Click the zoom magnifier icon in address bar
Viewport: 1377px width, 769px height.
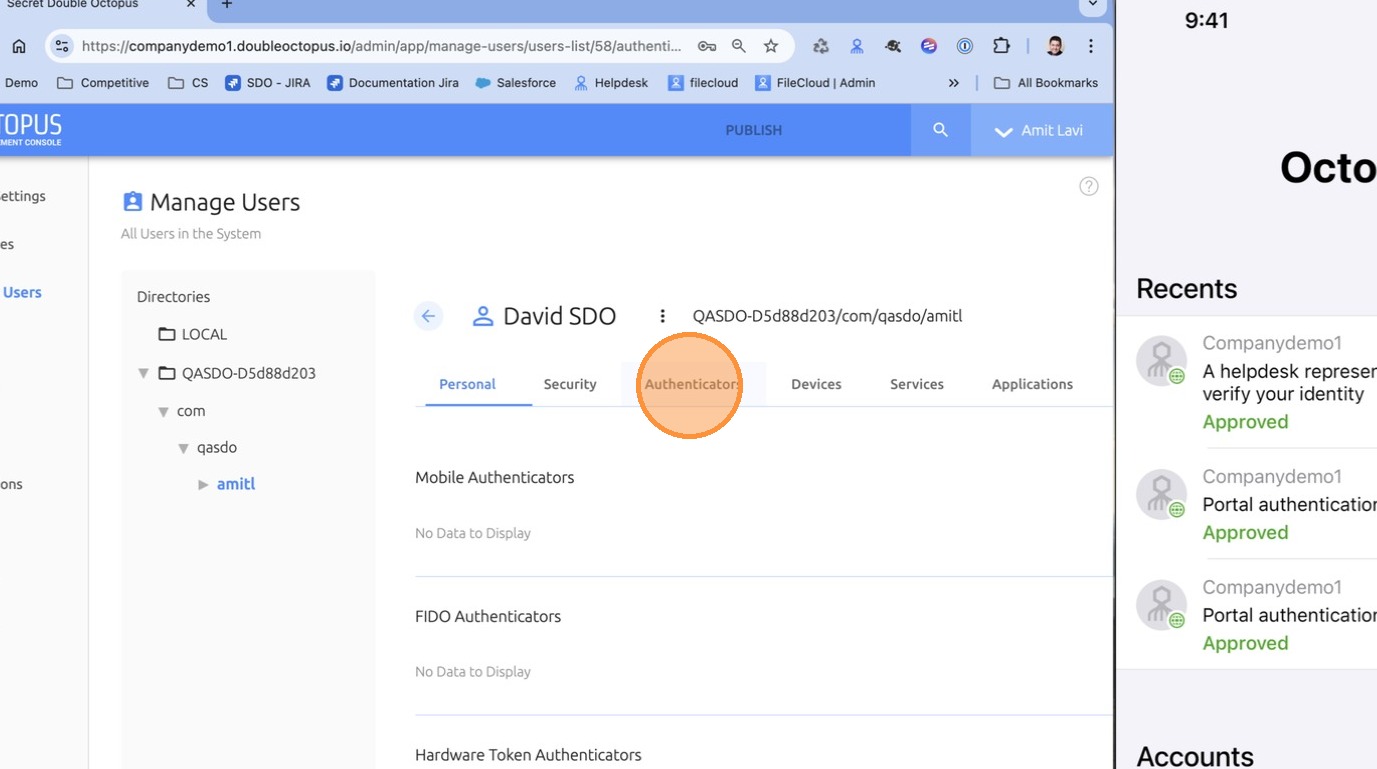739,46
